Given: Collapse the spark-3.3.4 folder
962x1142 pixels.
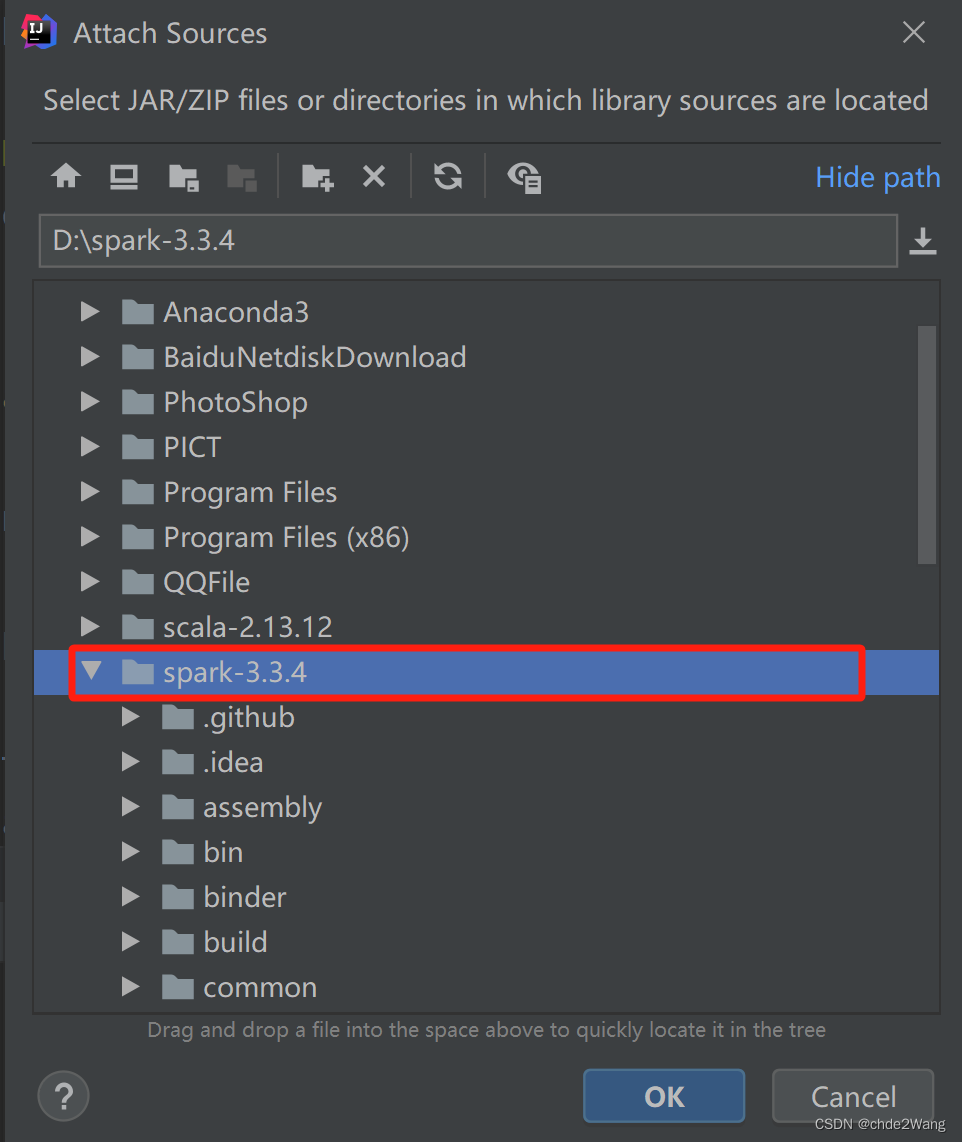Looking at the screenshot, I should (x=91, y=671).
